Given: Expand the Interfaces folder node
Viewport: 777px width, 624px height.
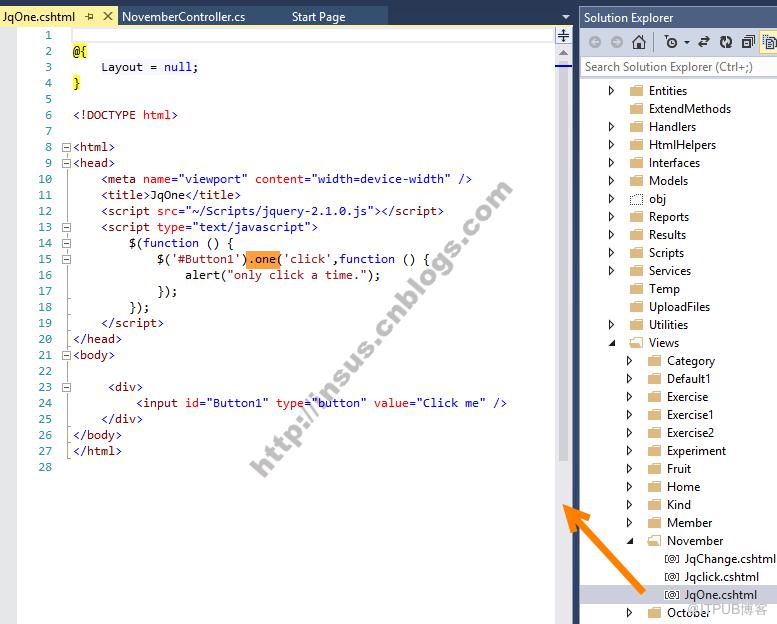Looking at the screenshot, I should click(611, 163).
